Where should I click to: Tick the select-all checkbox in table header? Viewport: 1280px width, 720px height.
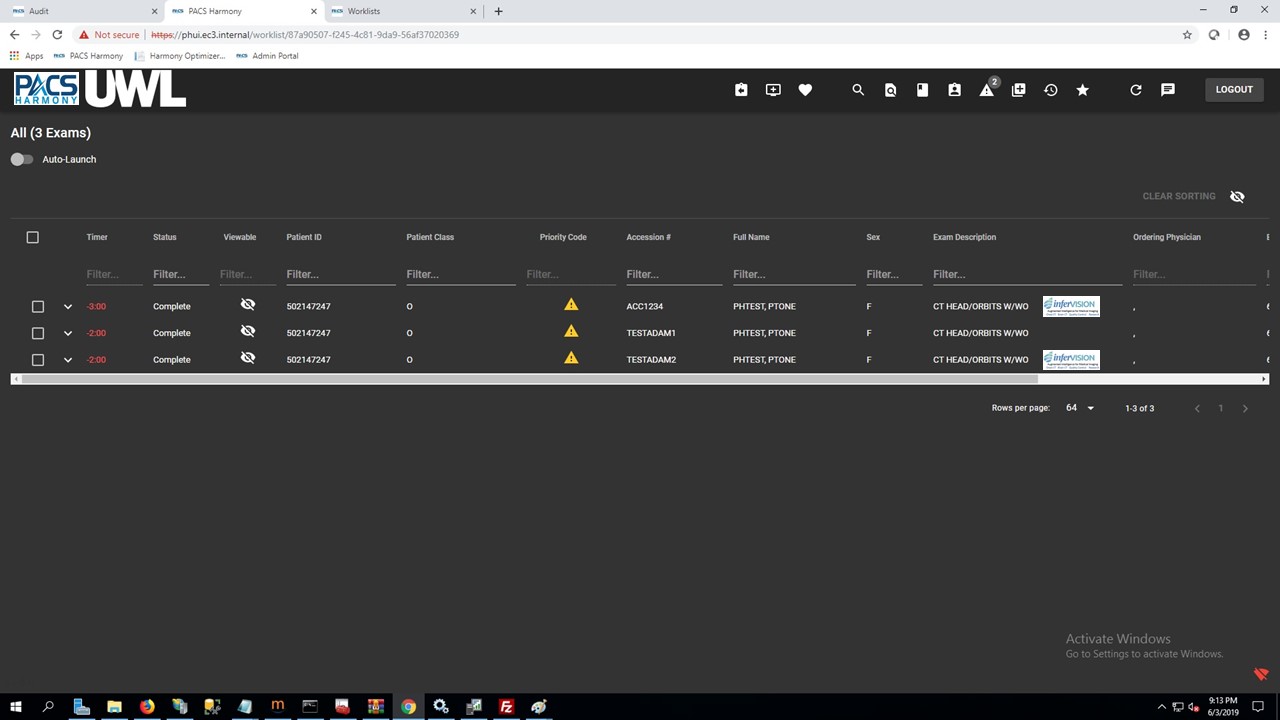pyautogui.click(x=33, y=237)
